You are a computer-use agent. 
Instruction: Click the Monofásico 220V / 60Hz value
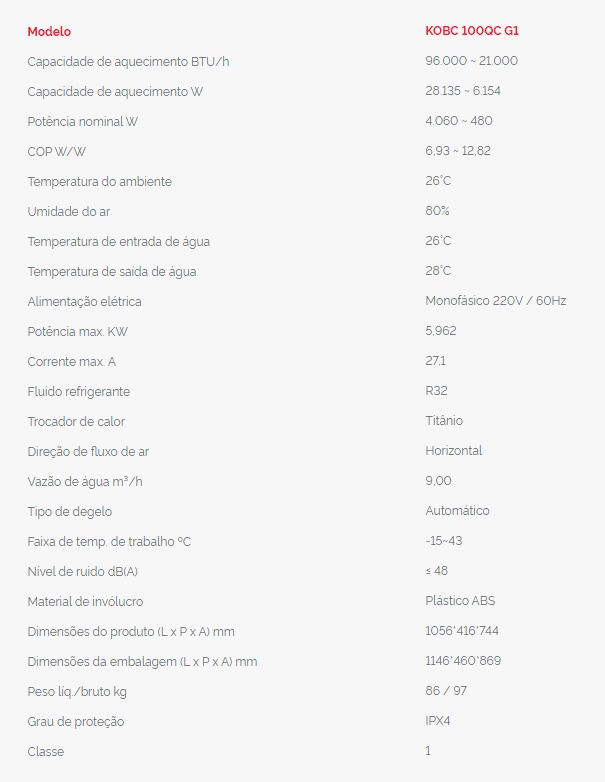coord(495,301)
